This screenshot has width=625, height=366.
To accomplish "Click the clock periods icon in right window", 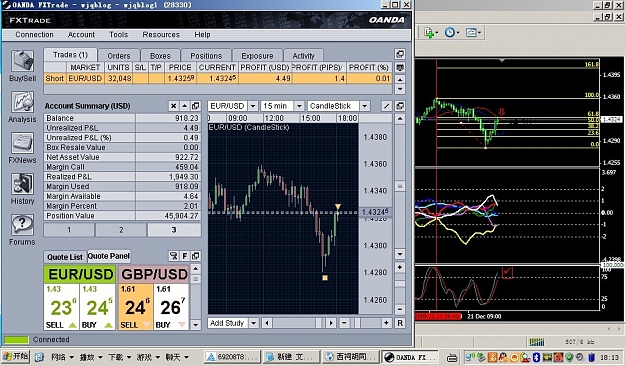I will pos(452,33).
